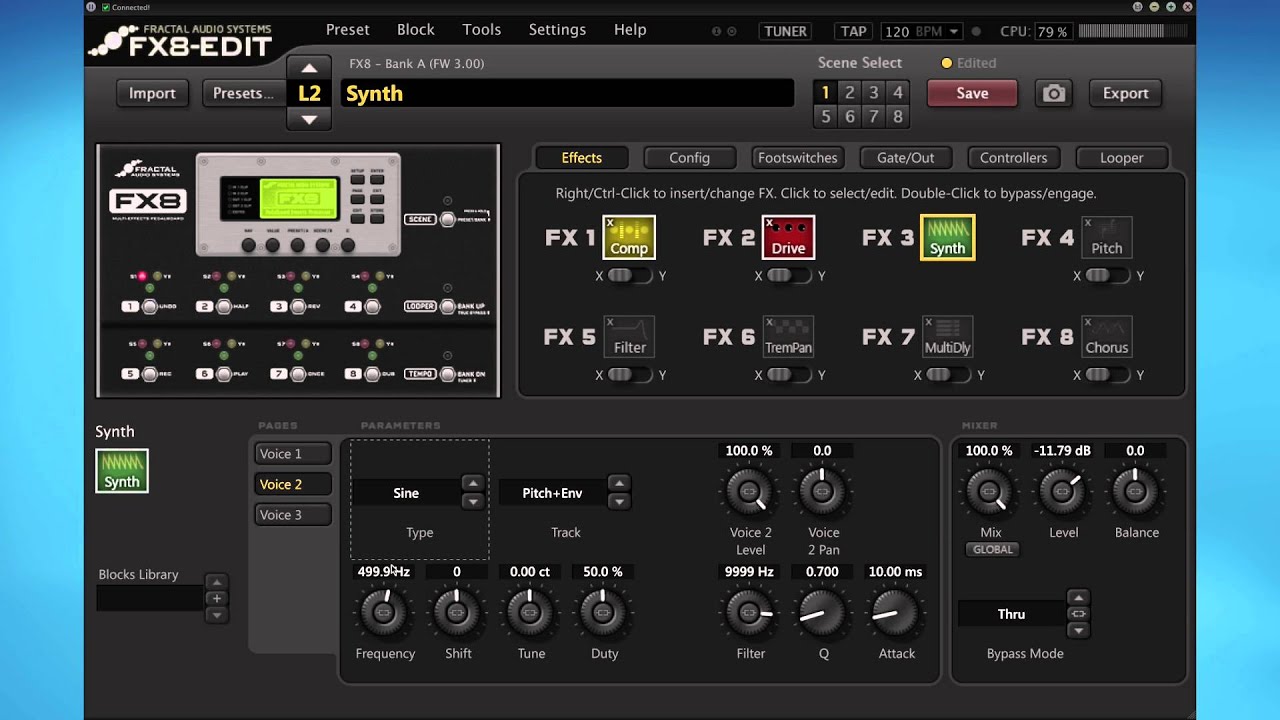Screen dimensions: 1280x720
Task: Toggle X/Y switch under FX 7 MultiDly
Action: pos(948,375)
